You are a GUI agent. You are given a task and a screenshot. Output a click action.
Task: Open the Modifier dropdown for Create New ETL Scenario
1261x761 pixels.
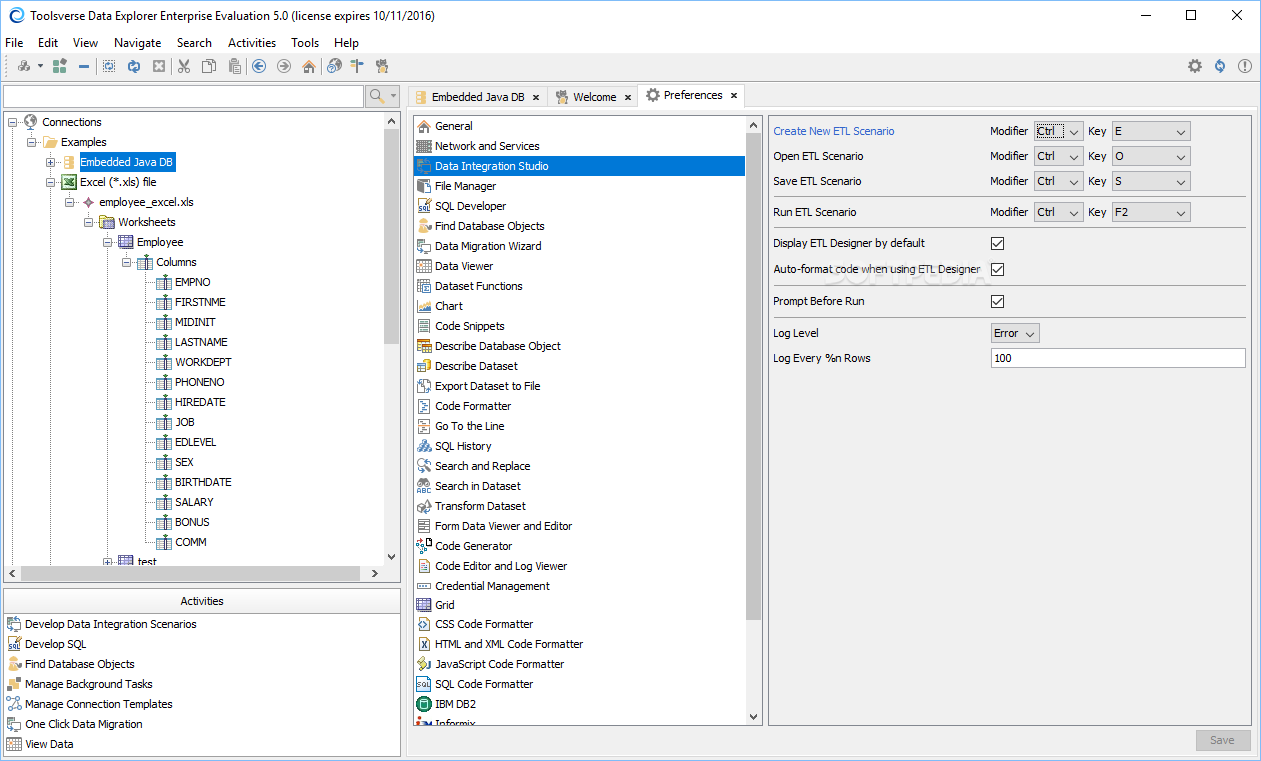pos(1058,131)
